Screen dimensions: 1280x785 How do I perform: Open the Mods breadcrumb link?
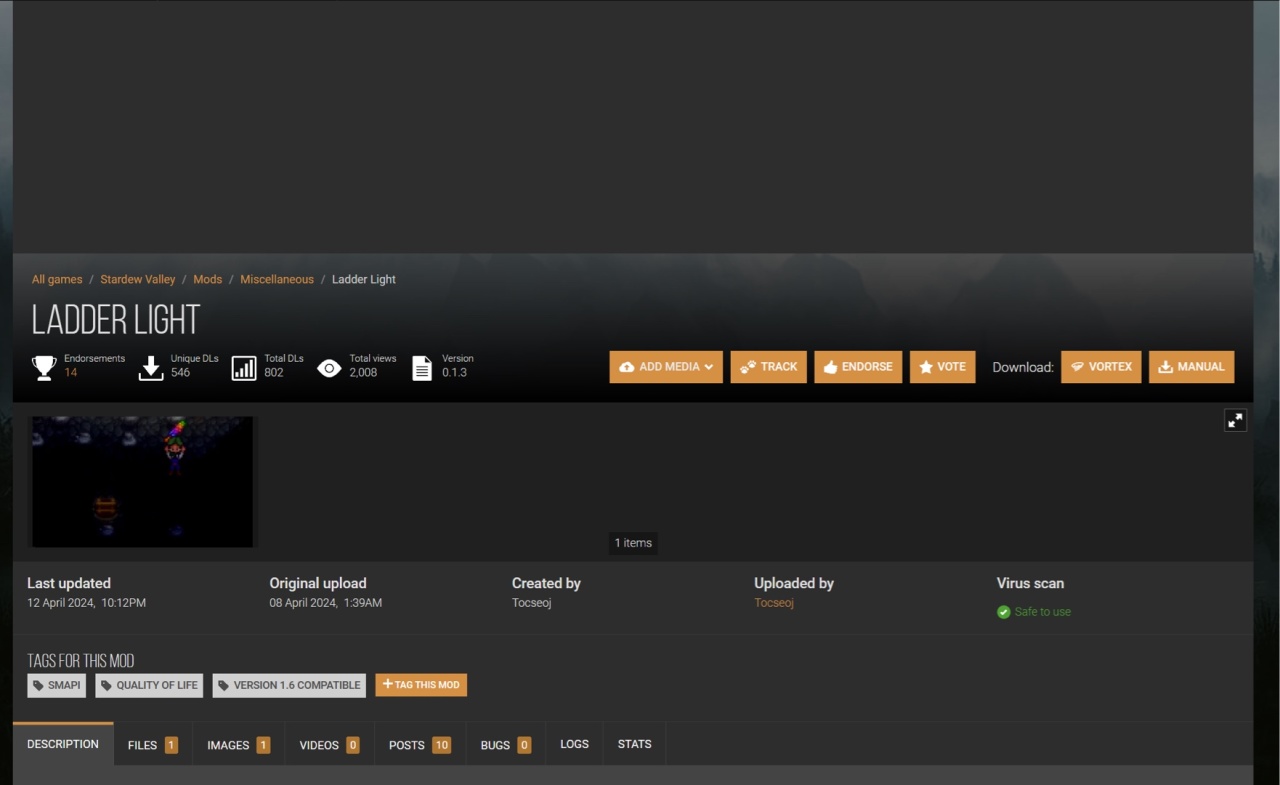point(208,279)
